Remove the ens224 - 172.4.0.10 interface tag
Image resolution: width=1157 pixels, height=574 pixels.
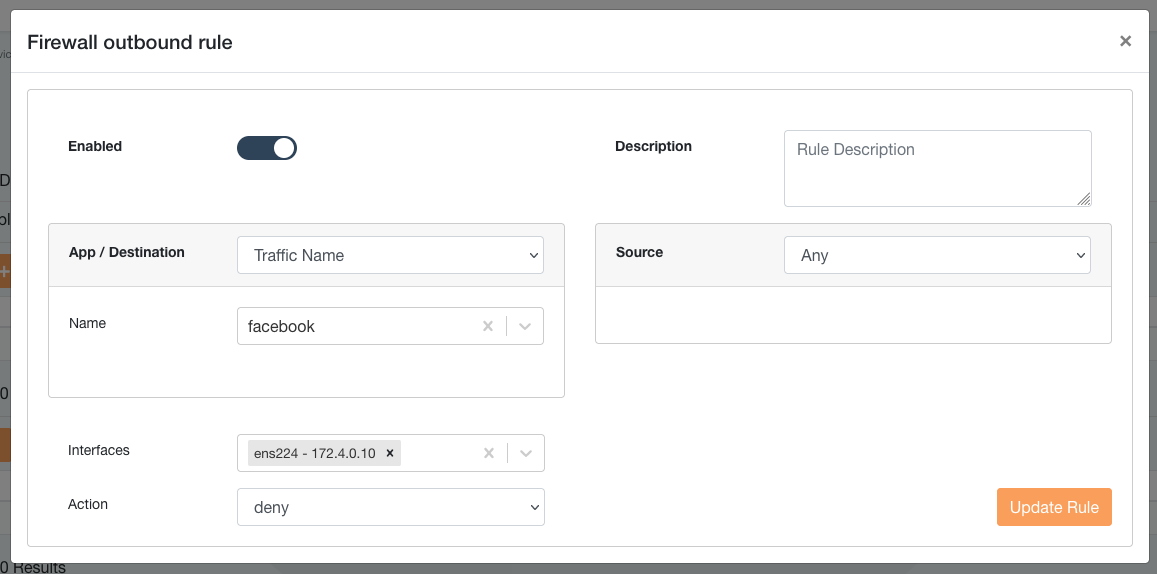390,453
